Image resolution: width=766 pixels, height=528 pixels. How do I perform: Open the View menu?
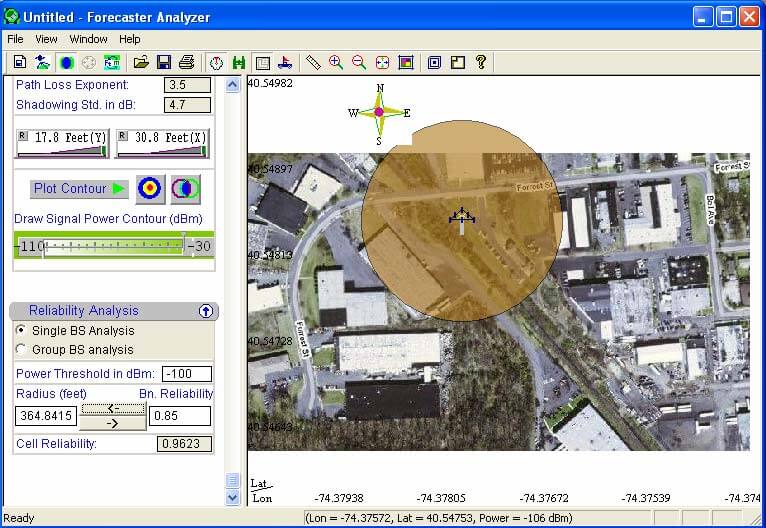pyautogui.click(x=46, y=39)
